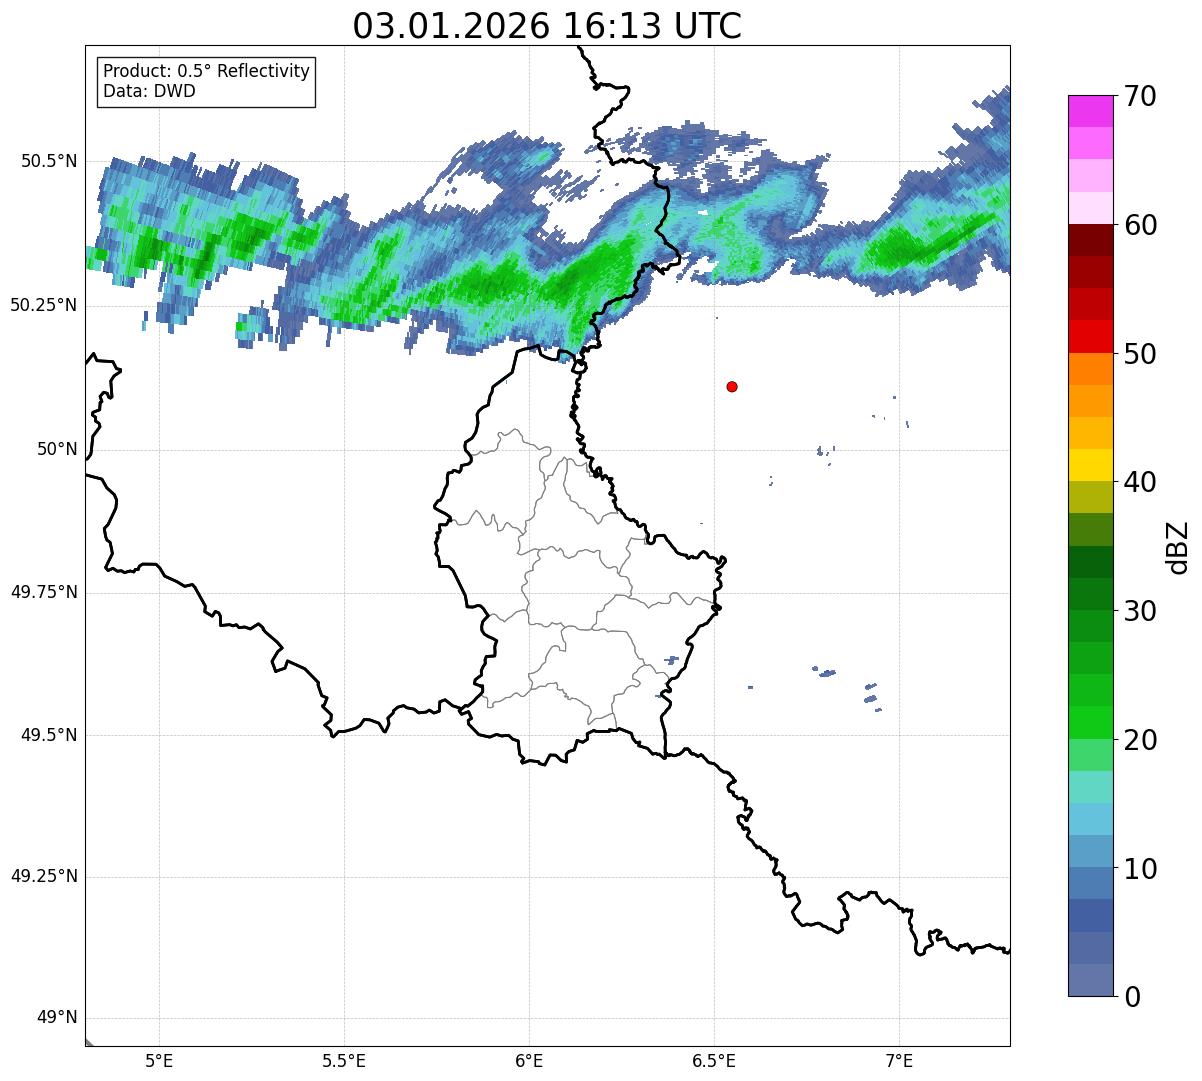Pick the orange swatch just below 50
Screen dimensions: 1202x1081
[x=1090, y=369]
